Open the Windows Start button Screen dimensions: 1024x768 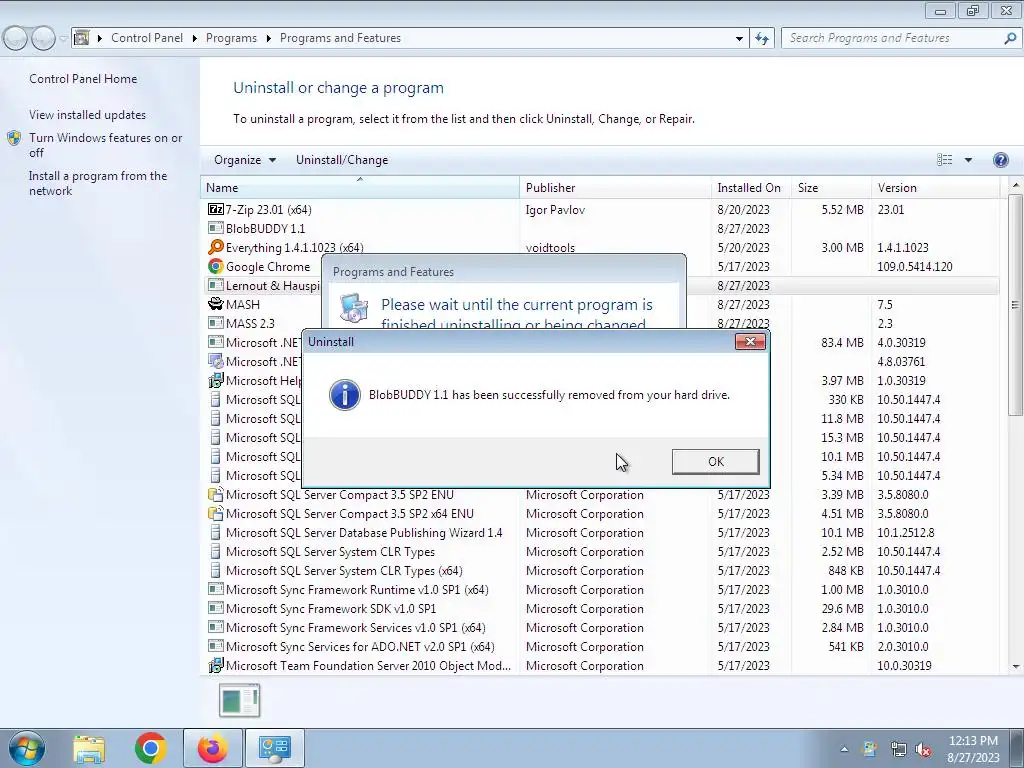tap(26, 748)
